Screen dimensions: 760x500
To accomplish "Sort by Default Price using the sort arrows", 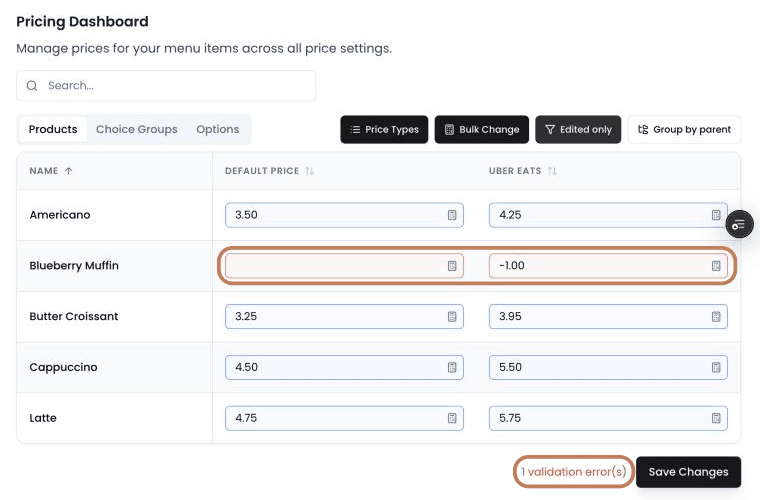I will (x=309, y=171).
